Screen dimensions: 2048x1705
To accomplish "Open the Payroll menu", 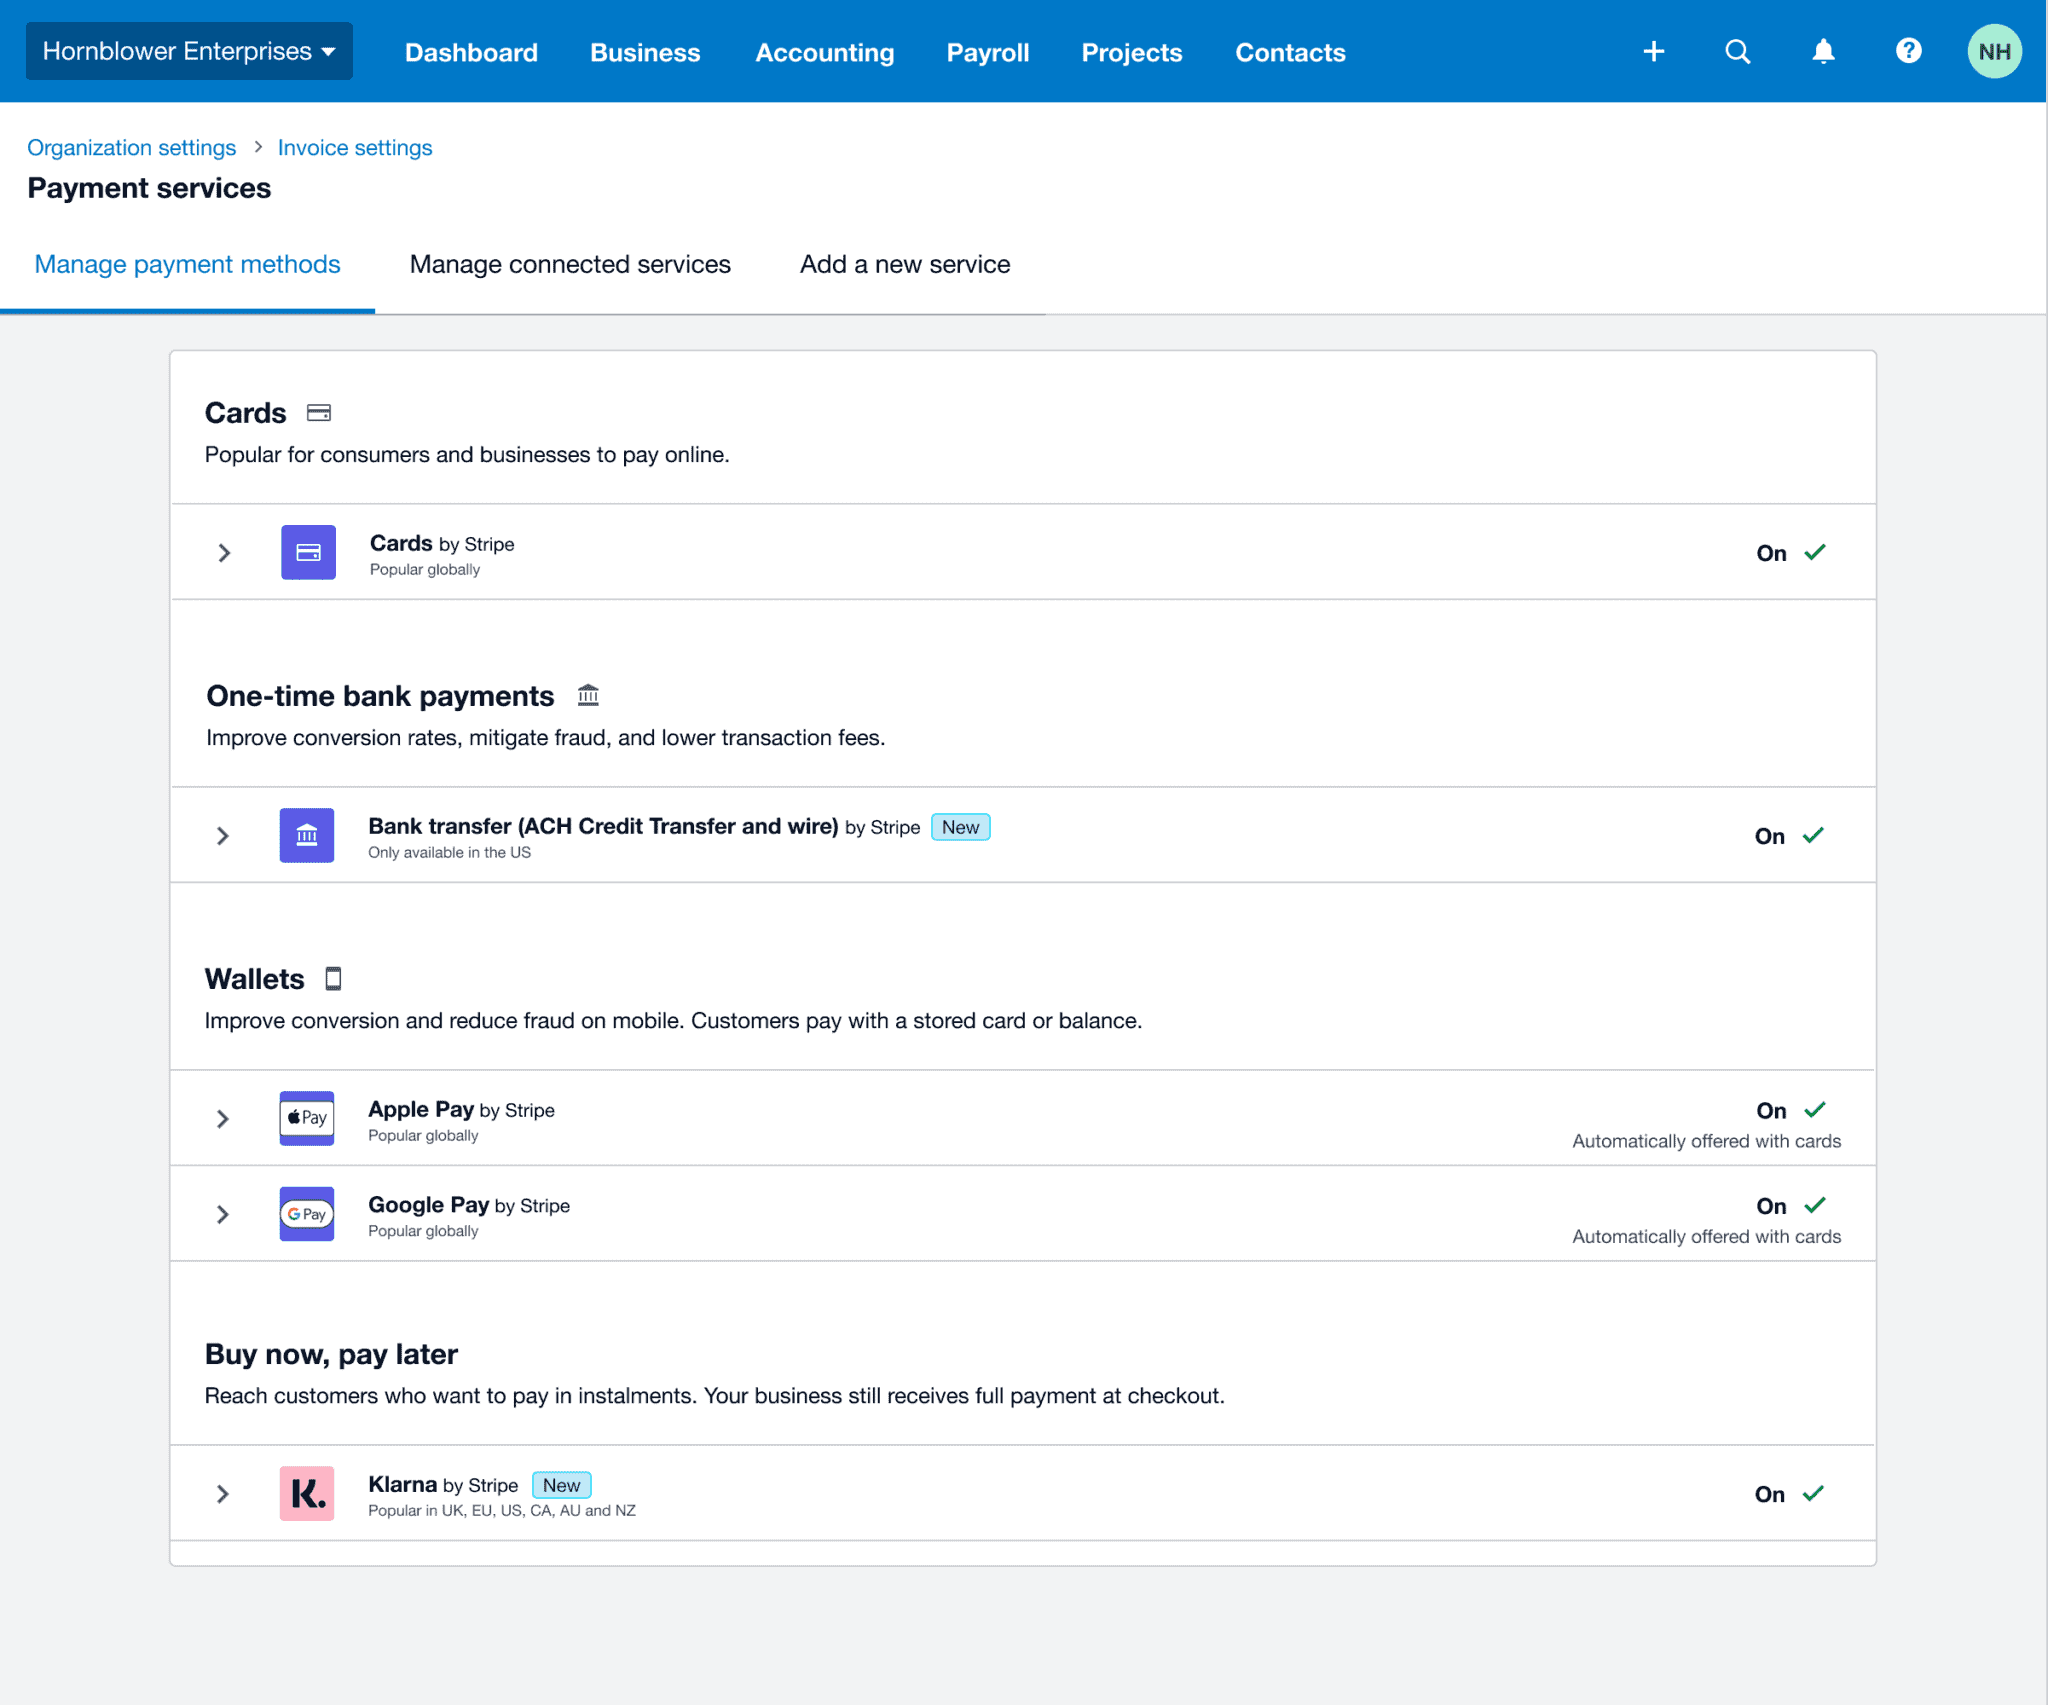I will (987, 52).
